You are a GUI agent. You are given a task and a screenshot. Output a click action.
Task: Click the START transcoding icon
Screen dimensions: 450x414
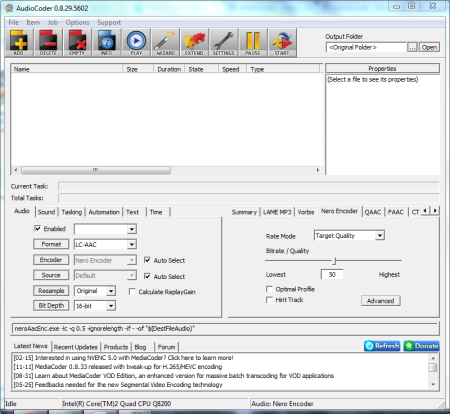(x=282, y=43)
